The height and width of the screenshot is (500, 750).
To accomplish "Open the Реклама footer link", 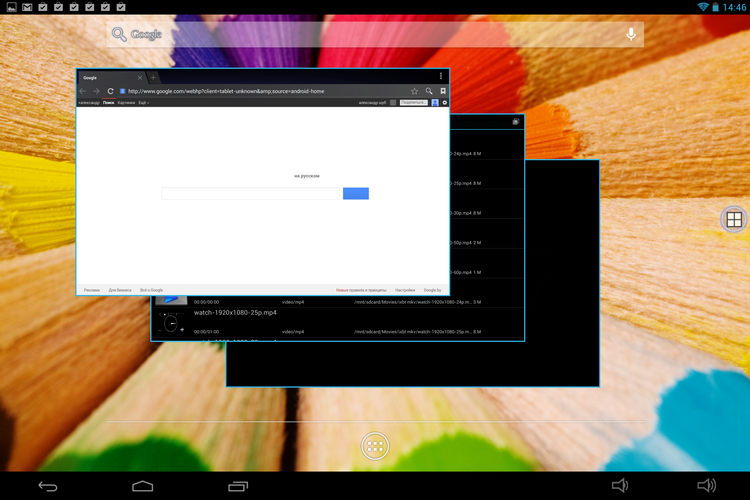I will pos(92,290).
